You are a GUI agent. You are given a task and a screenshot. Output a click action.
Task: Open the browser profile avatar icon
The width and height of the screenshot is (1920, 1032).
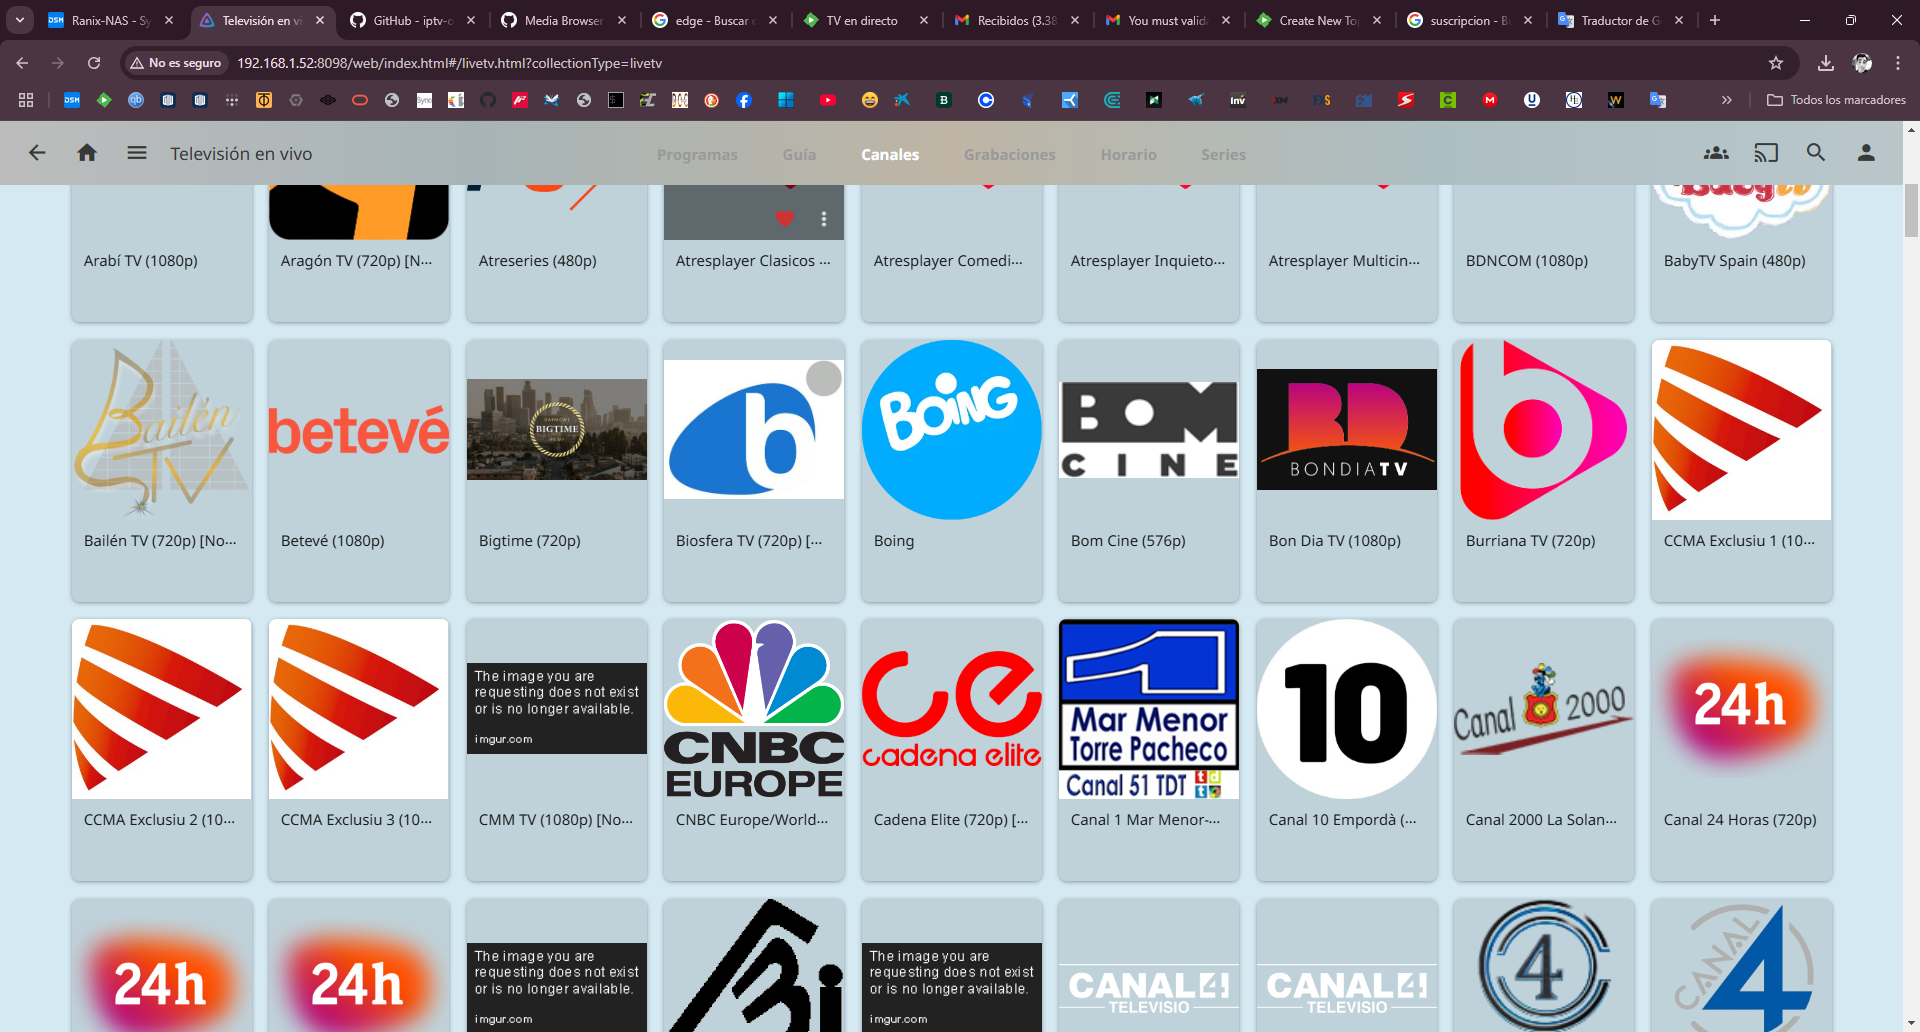1862,63
